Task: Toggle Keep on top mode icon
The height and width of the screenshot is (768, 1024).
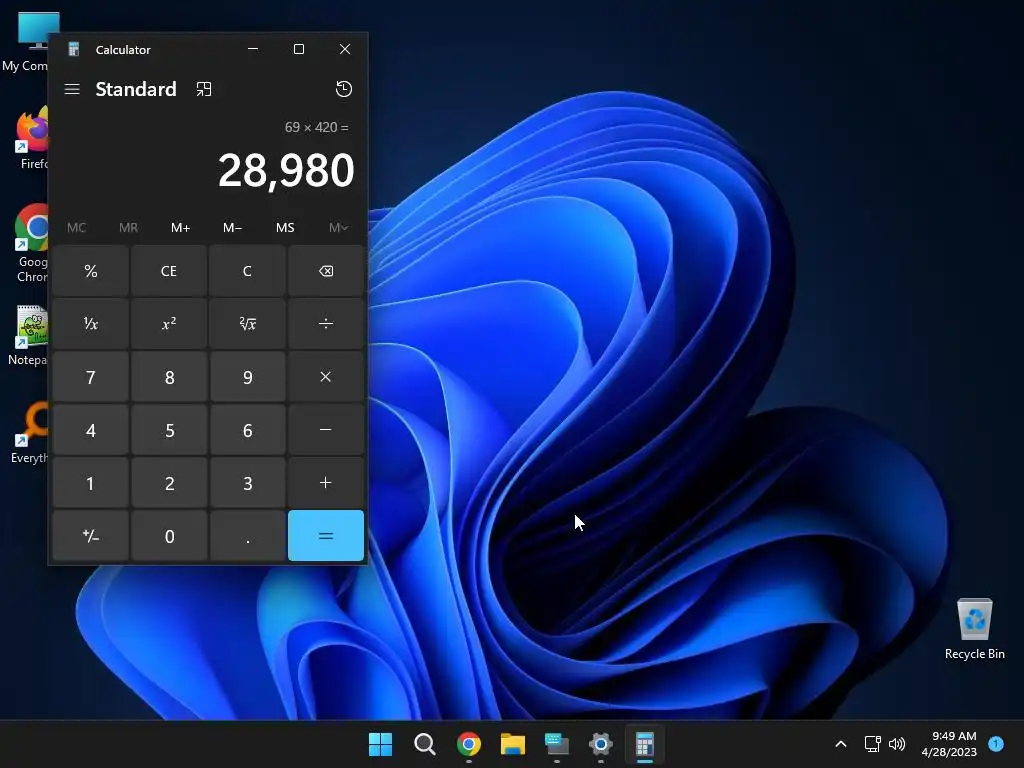Action: point(204,89)
